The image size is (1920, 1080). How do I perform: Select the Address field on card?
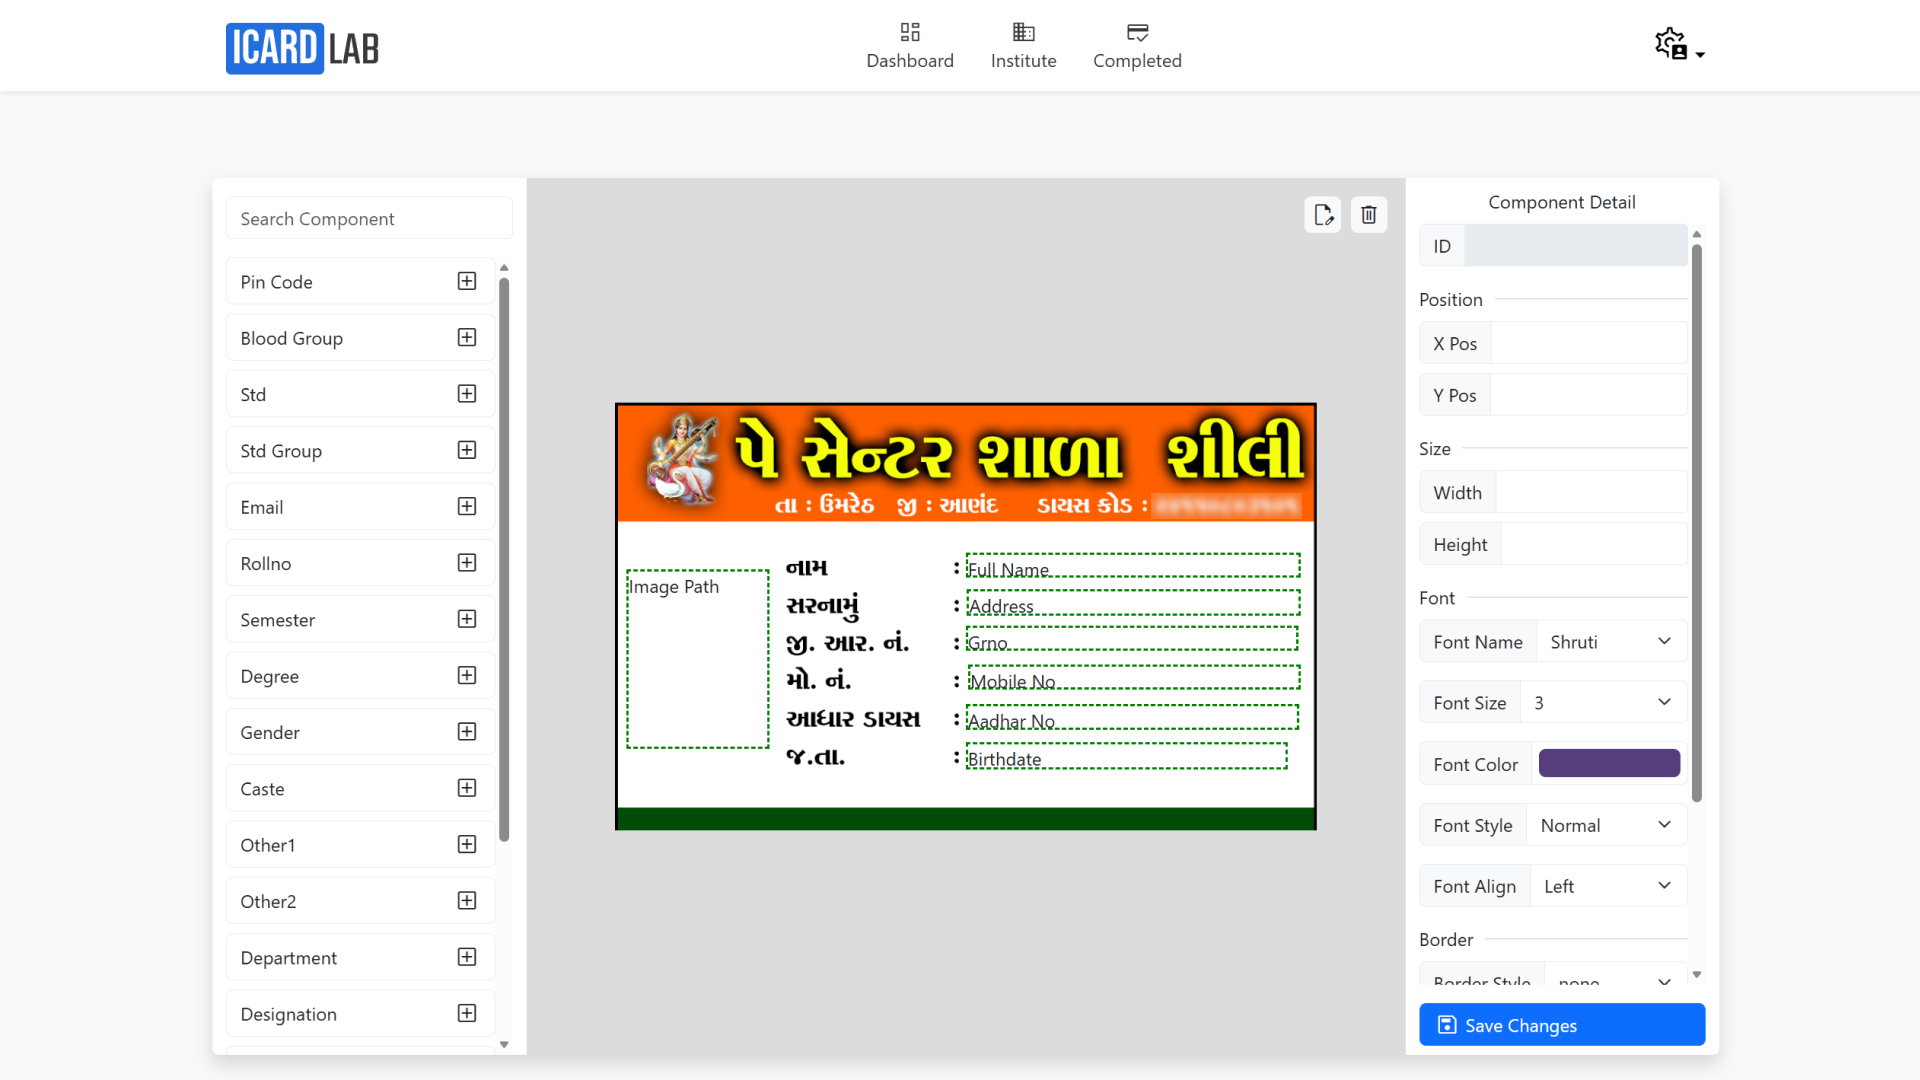coord(1133,602)
